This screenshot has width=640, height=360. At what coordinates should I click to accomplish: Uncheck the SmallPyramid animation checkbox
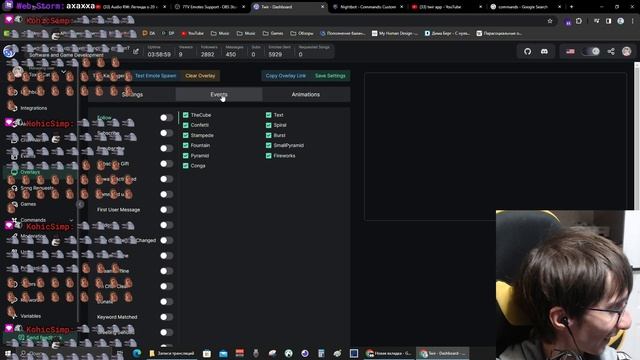(269, 145)
